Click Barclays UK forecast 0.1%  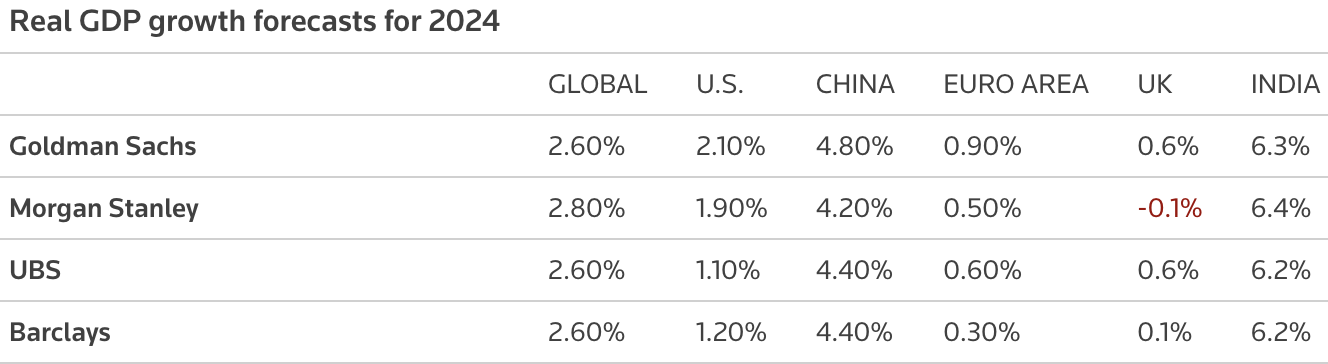[x=1167, y=332]
